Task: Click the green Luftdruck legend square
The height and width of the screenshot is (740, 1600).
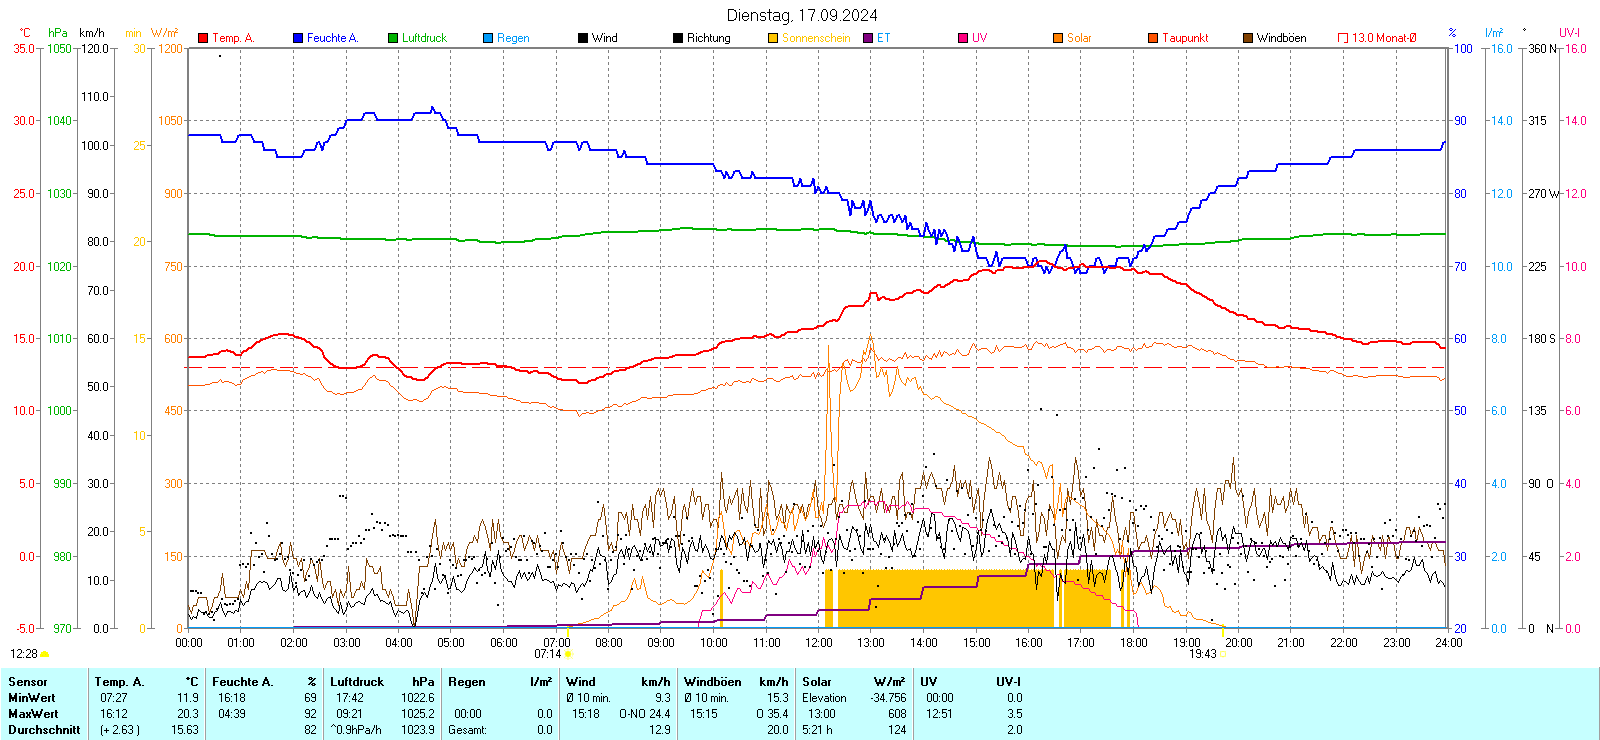Action: [x=393, y=38]
